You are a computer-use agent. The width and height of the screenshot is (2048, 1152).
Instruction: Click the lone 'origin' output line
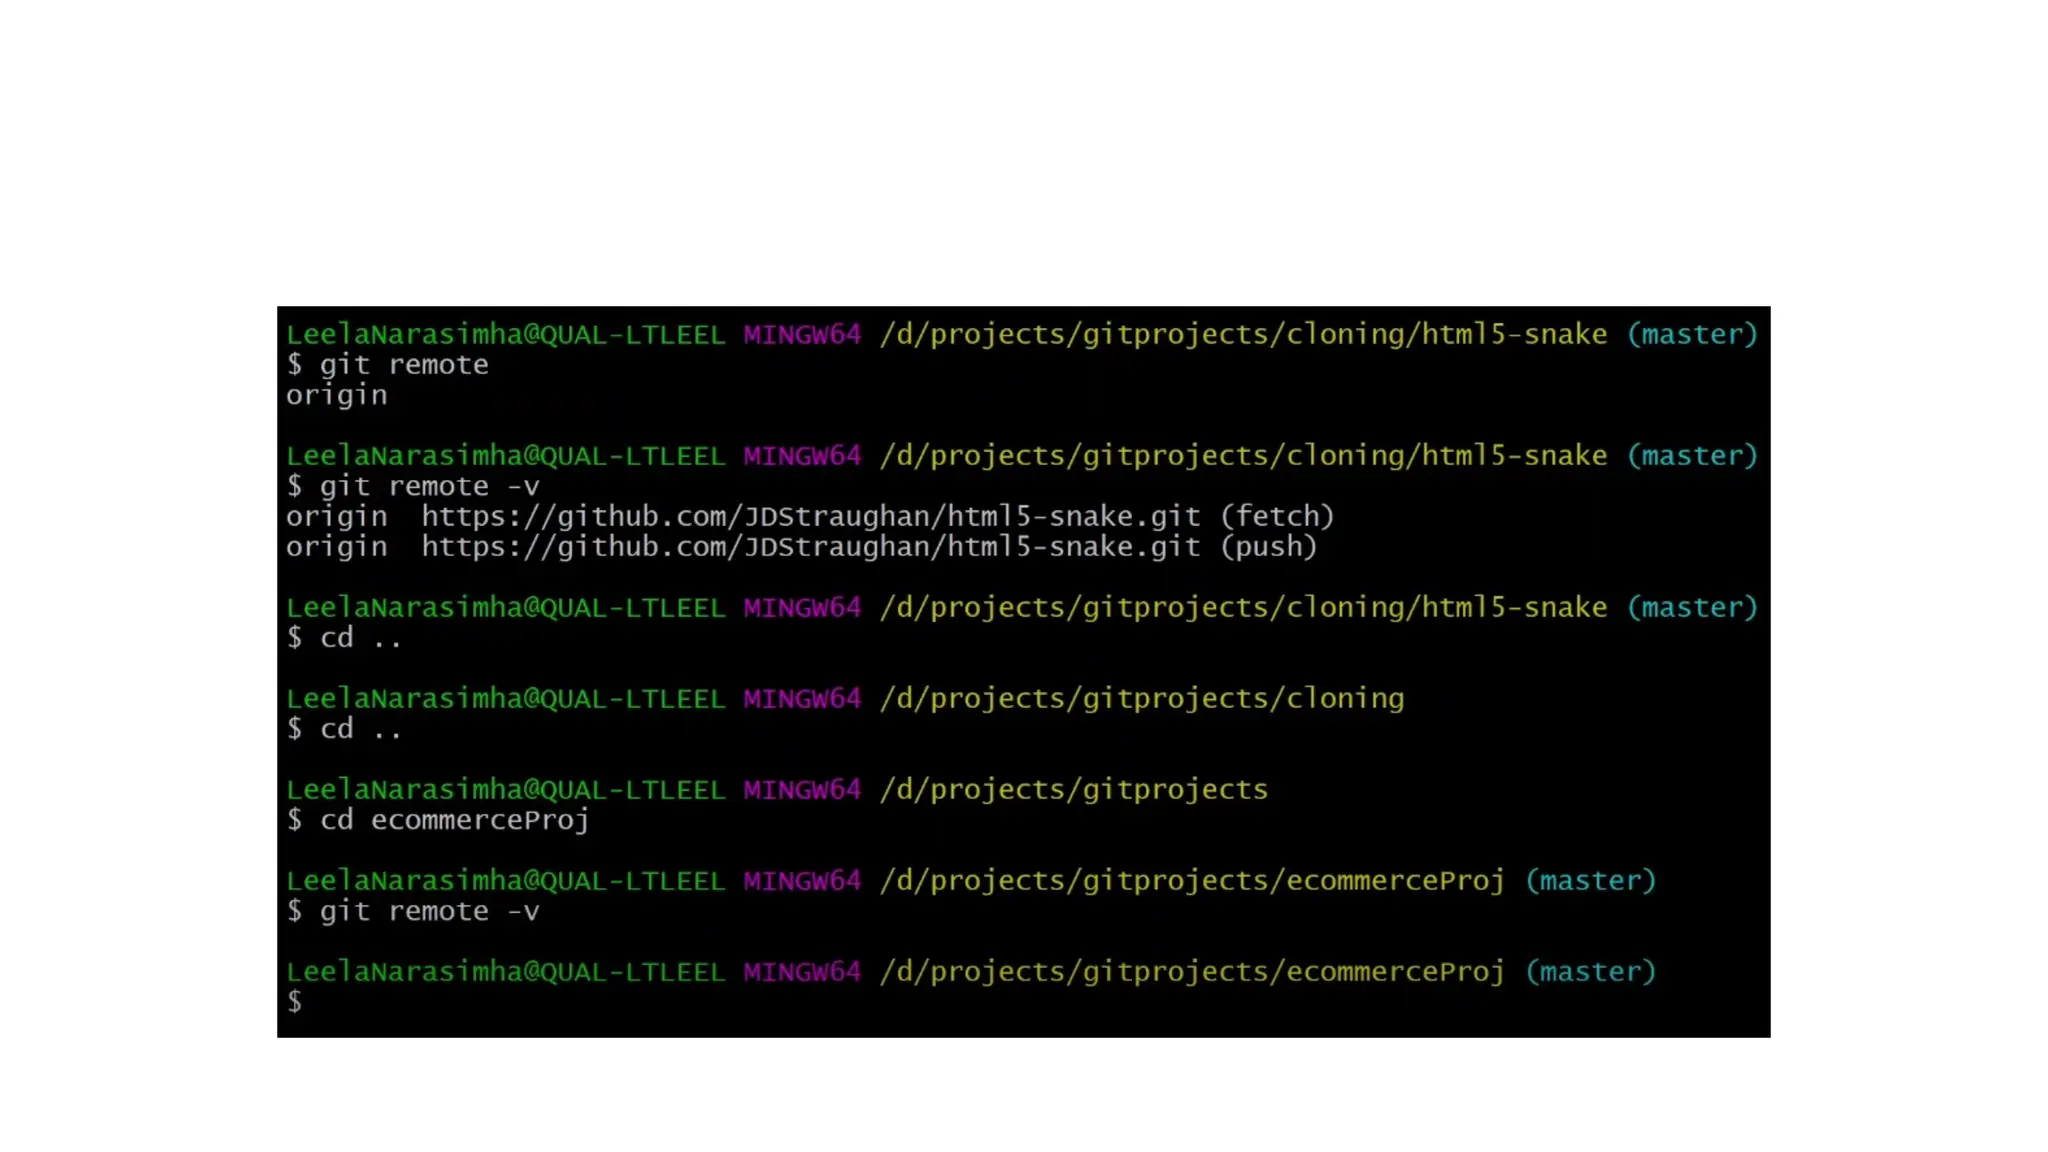tap(336, 396)
